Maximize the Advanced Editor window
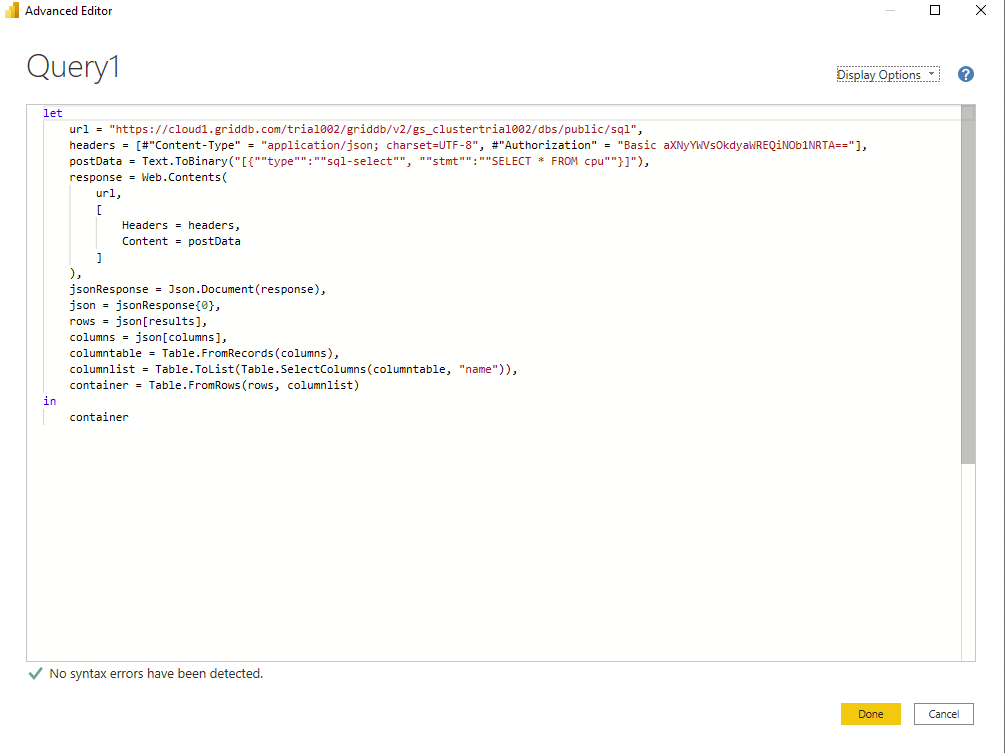Image resolution: width=1005 pixels, height=753 pixels. click(x=935, y=11)
